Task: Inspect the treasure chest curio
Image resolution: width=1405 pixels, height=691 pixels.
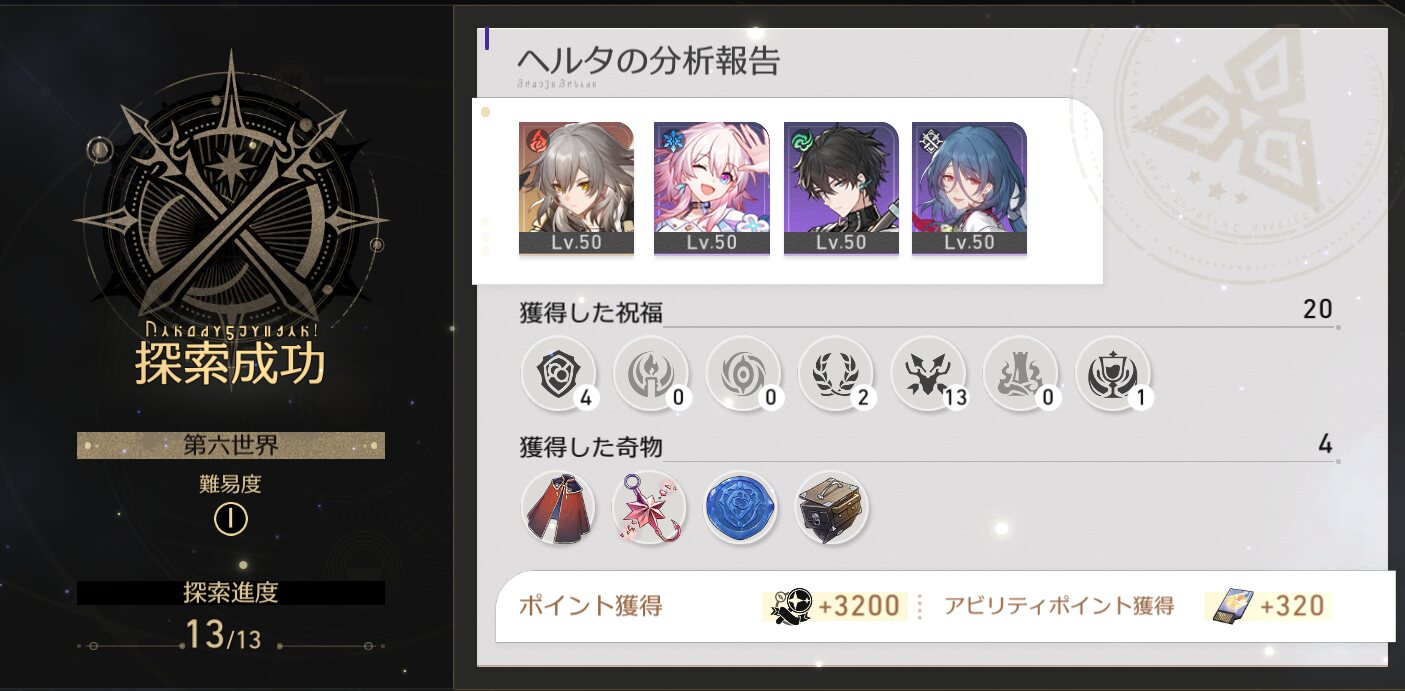Action: (x=831, y=507)
